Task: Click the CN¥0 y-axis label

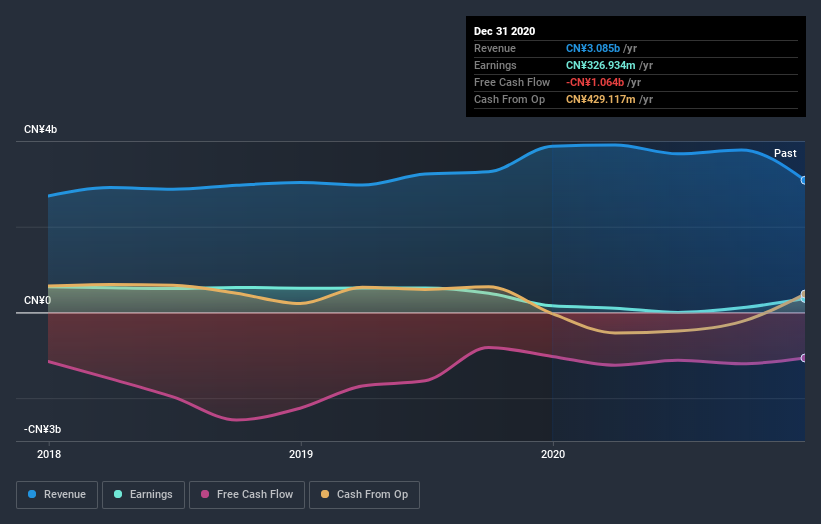Action: [x=38, y=300]
